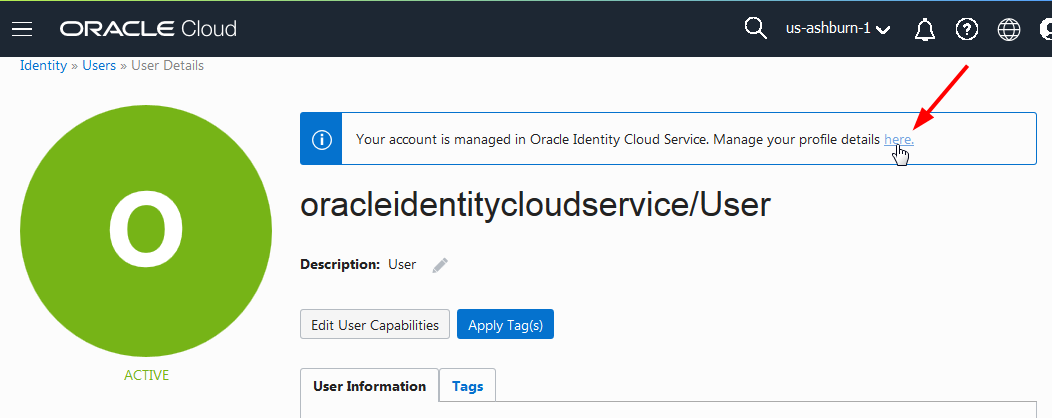Click Edit User Capabilities button

[375, 325]
